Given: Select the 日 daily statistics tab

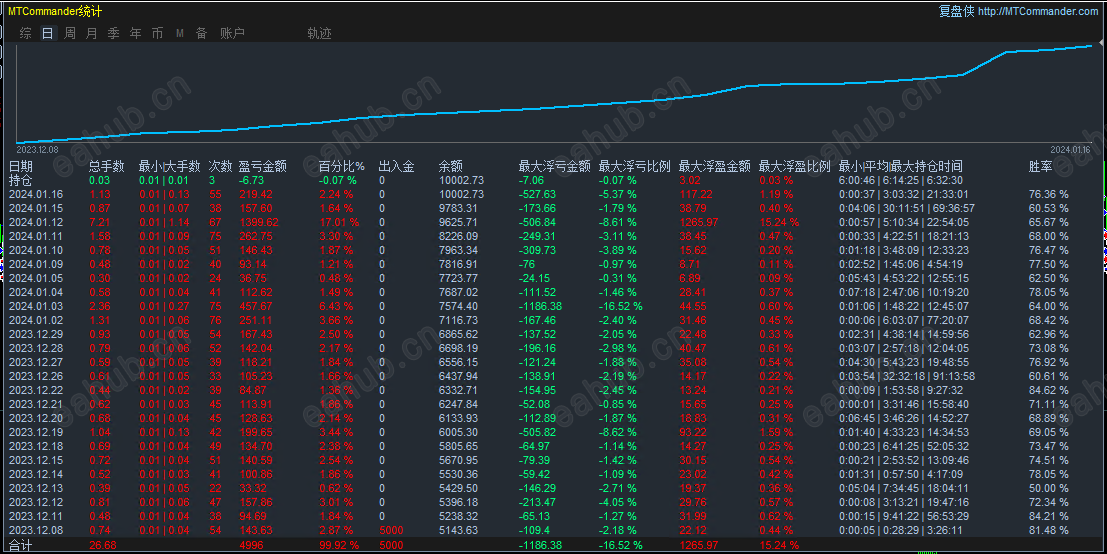Looking at the screenshot, I should [x=47, y=33].
